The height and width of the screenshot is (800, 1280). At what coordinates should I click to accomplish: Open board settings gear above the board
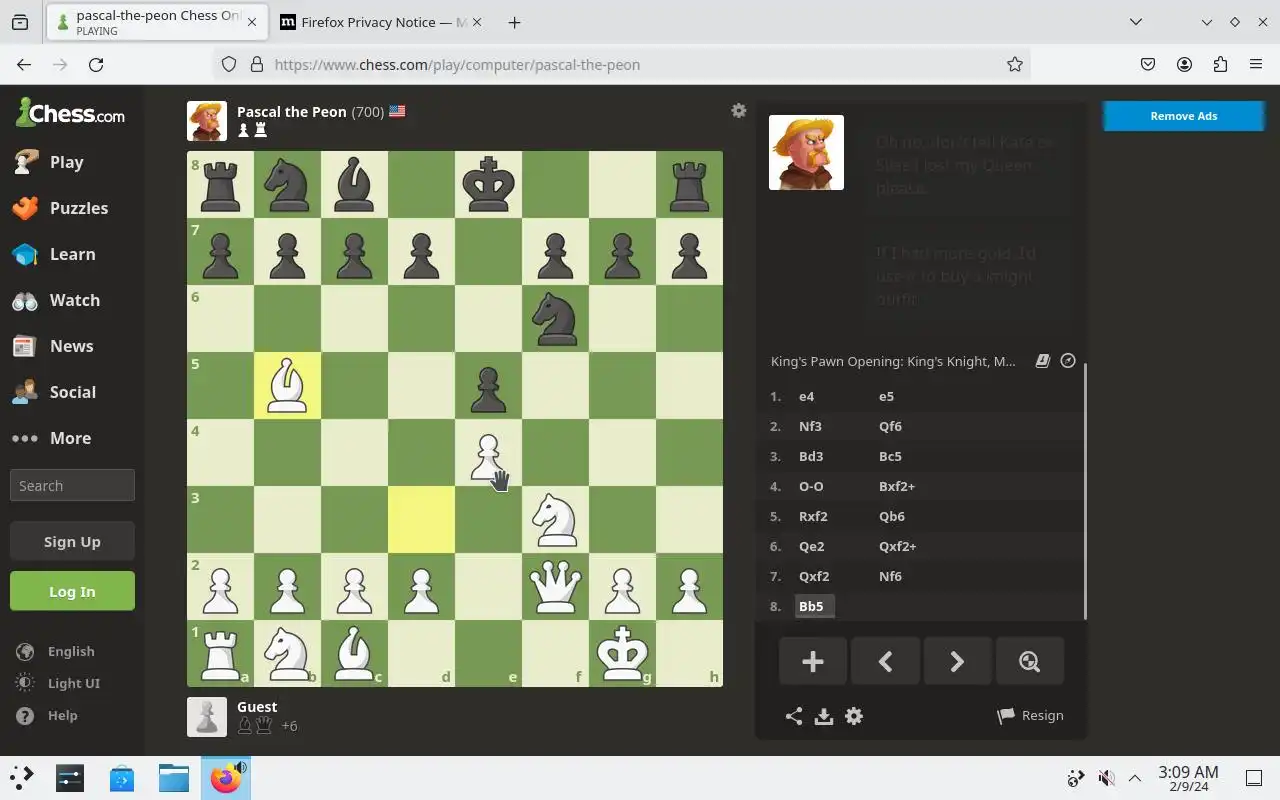[739, 111]
